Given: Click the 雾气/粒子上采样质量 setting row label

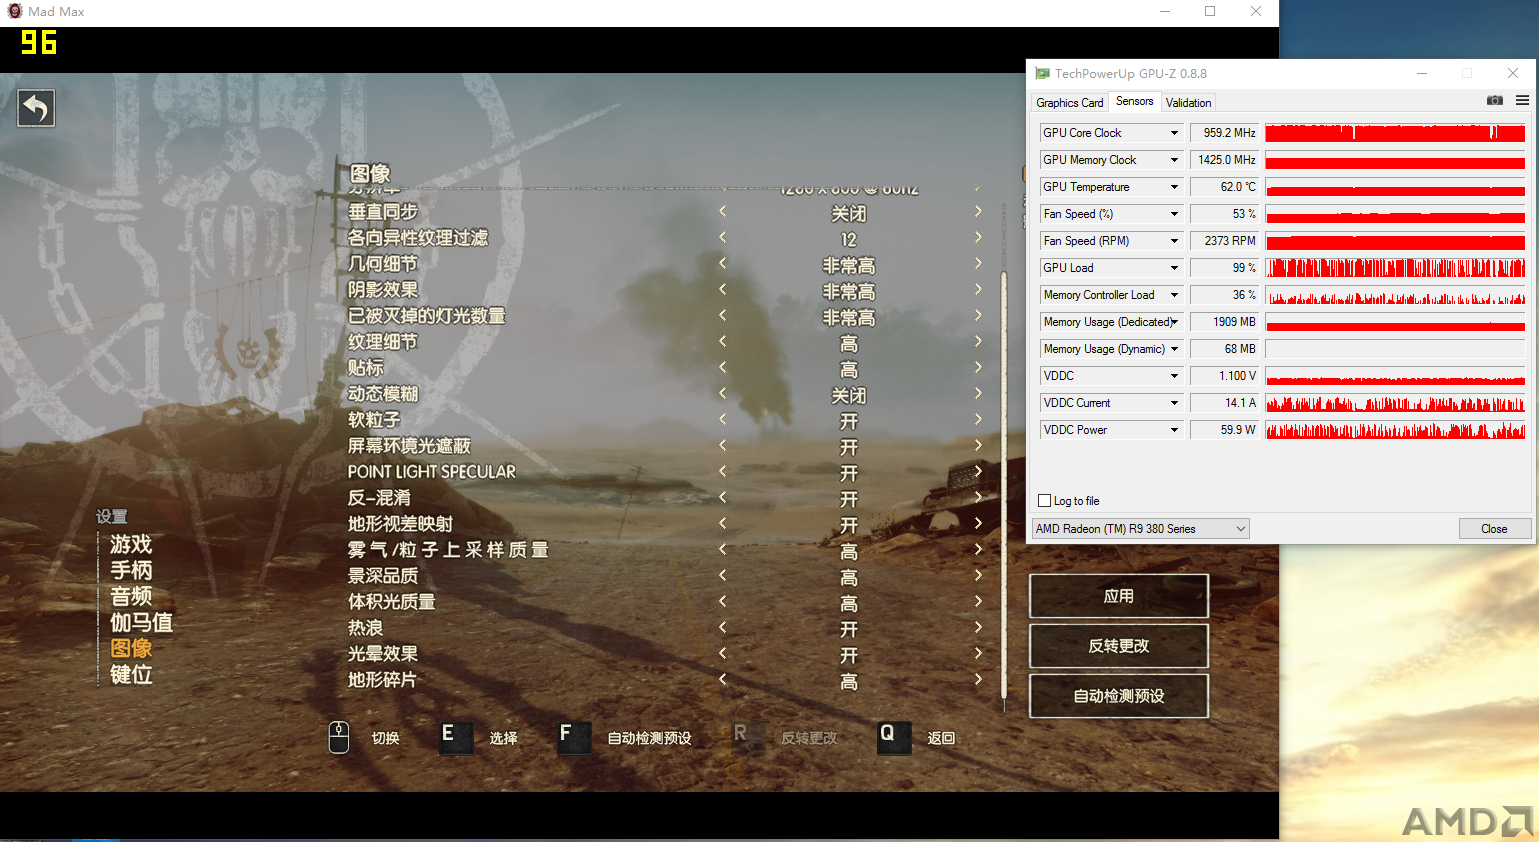Looking at the screenshot, I should (448, 550).
